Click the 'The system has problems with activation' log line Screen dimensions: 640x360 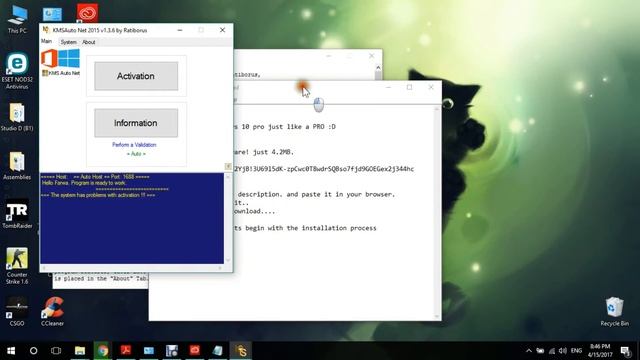coord(98,195)
